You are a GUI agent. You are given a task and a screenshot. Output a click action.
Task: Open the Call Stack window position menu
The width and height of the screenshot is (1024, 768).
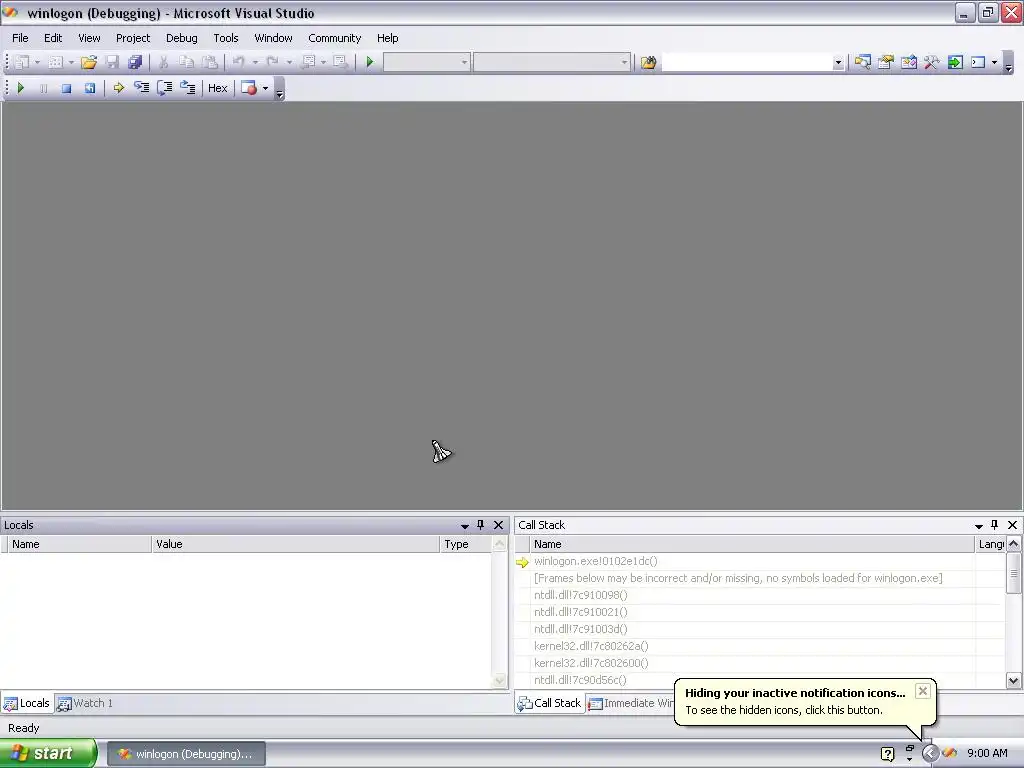[x=979, y=526]
